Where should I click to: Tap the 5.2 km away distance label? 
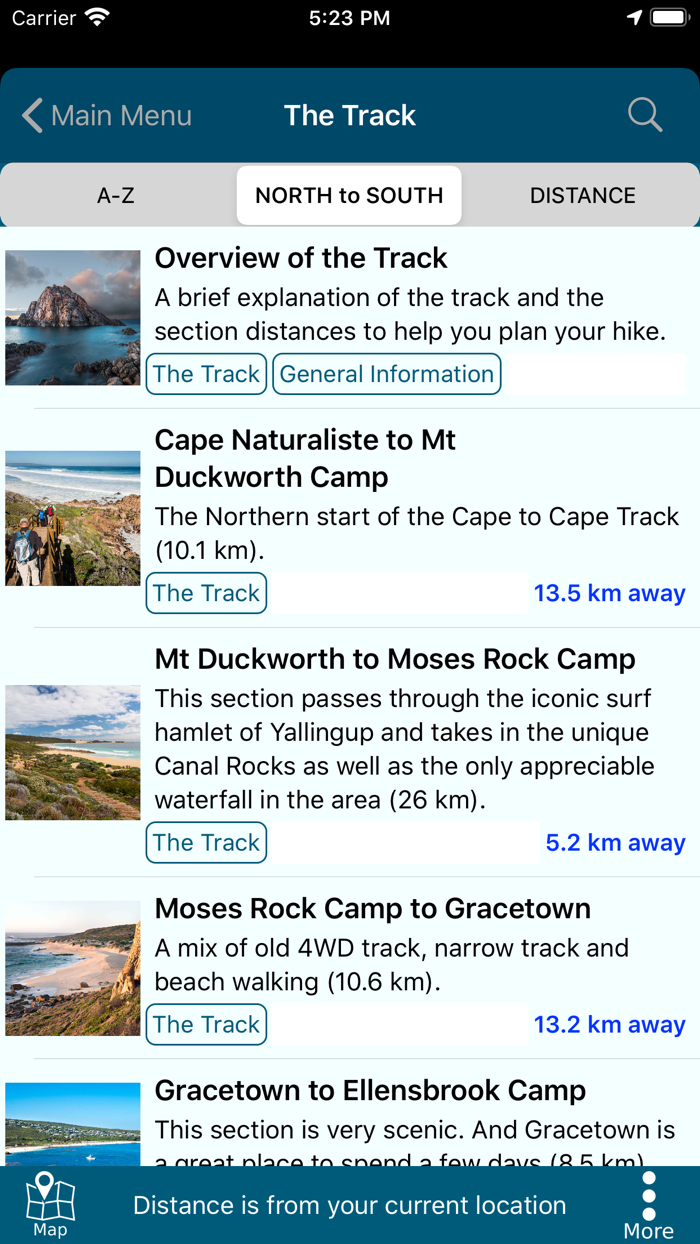click(615, 842)
